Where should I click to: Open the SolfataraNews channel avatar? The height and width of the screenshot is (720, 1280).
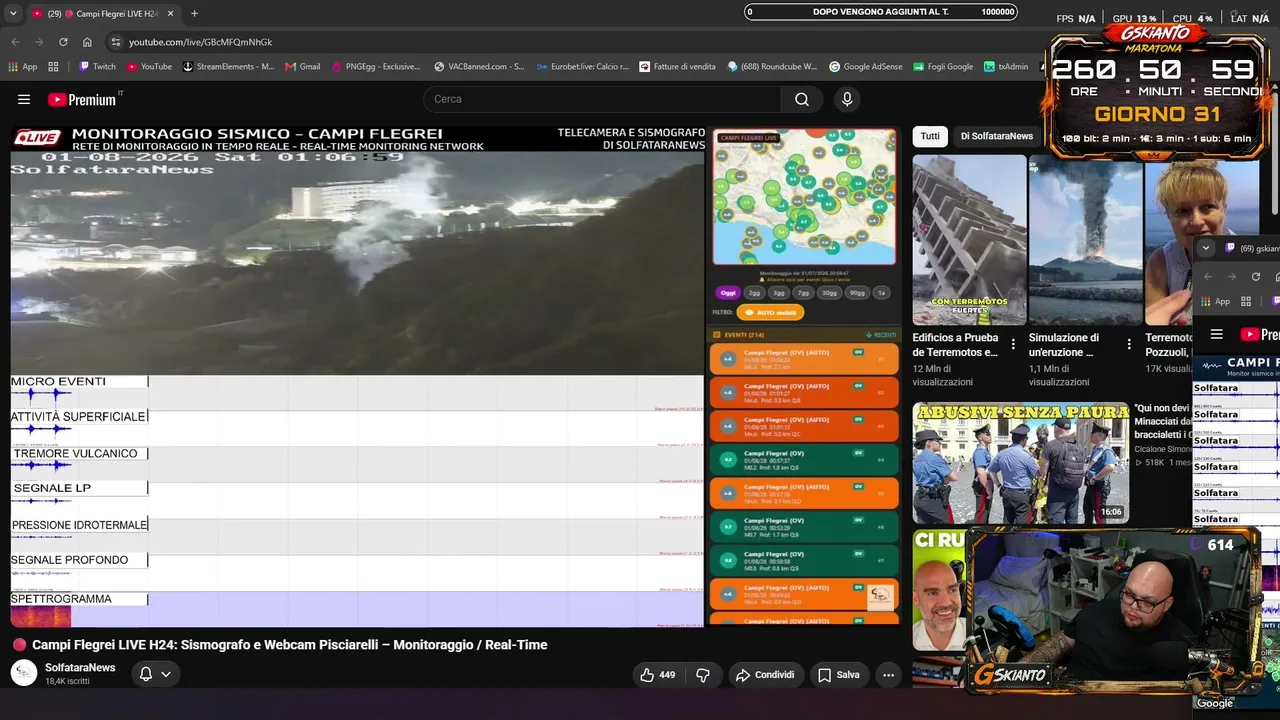pos(24,673)
